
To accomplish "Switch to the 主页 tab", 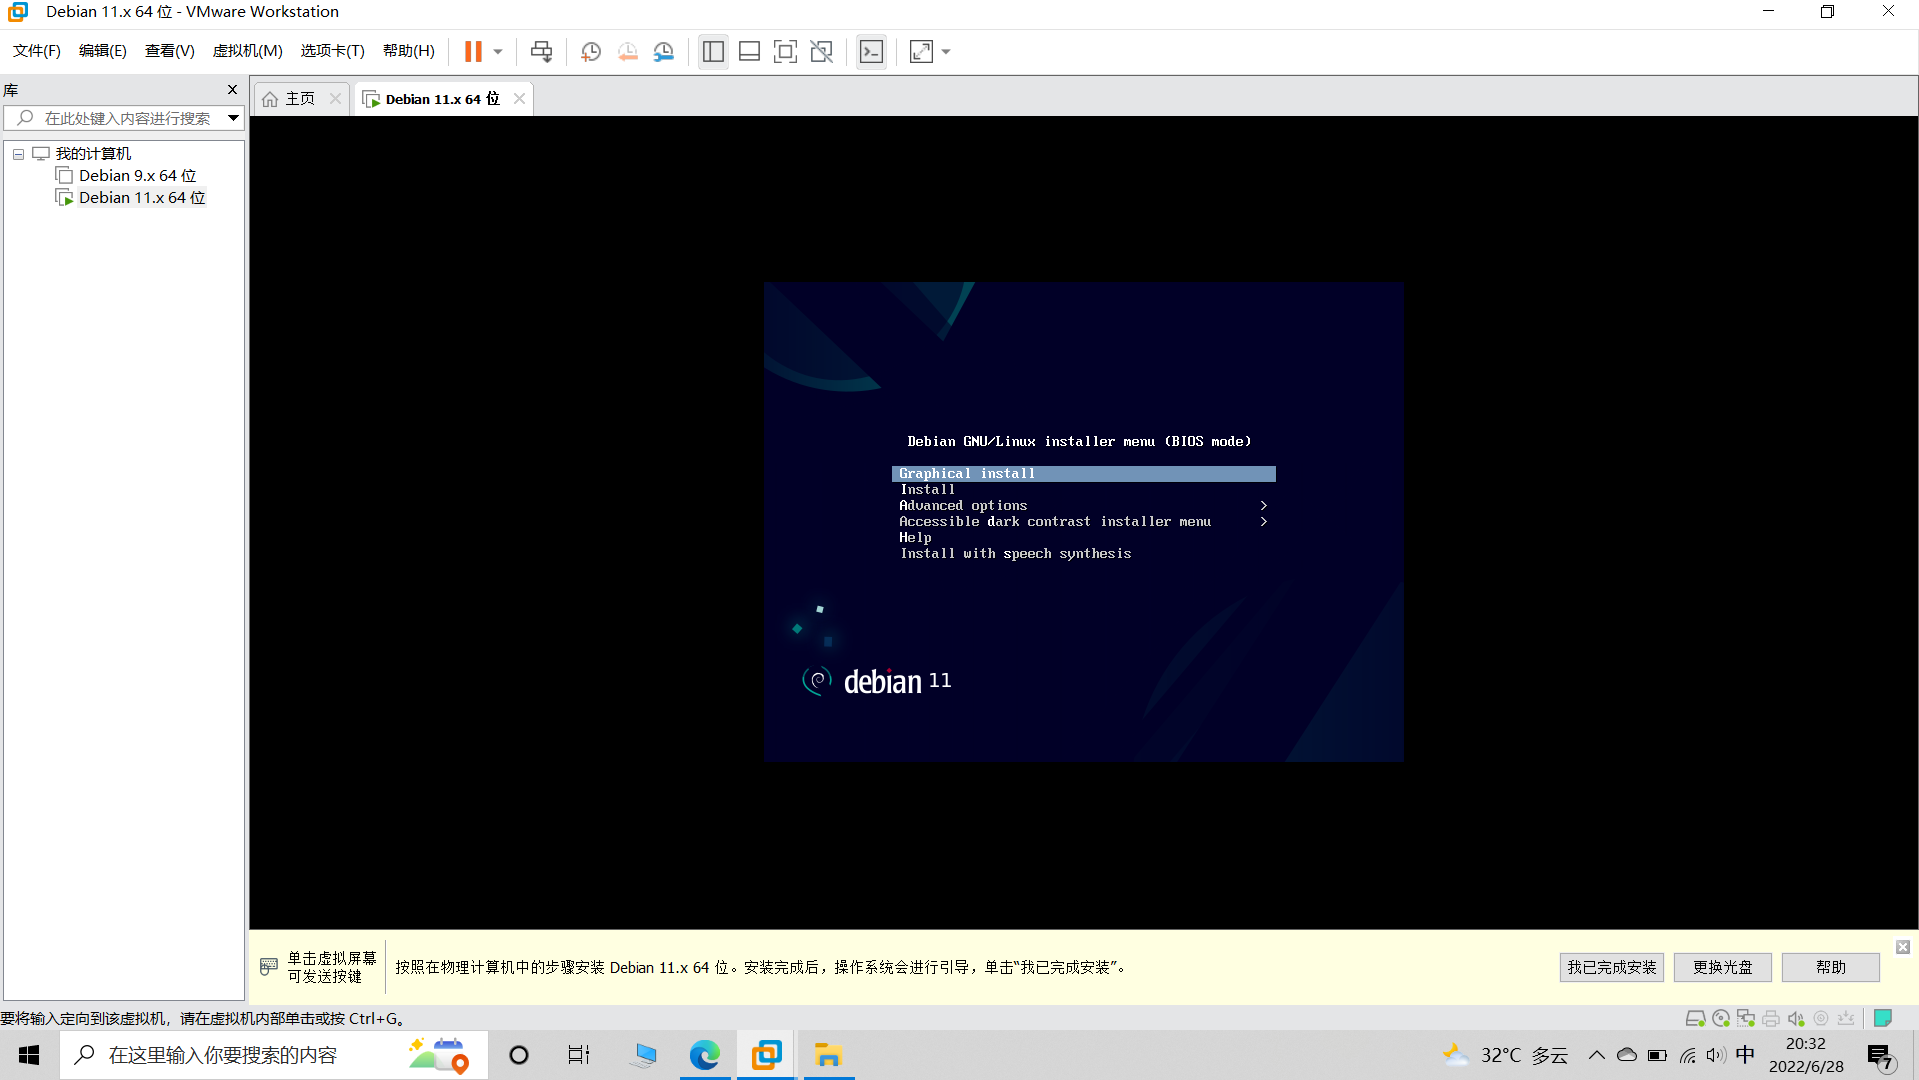I will pyautogui.click(x=290, y=98).
